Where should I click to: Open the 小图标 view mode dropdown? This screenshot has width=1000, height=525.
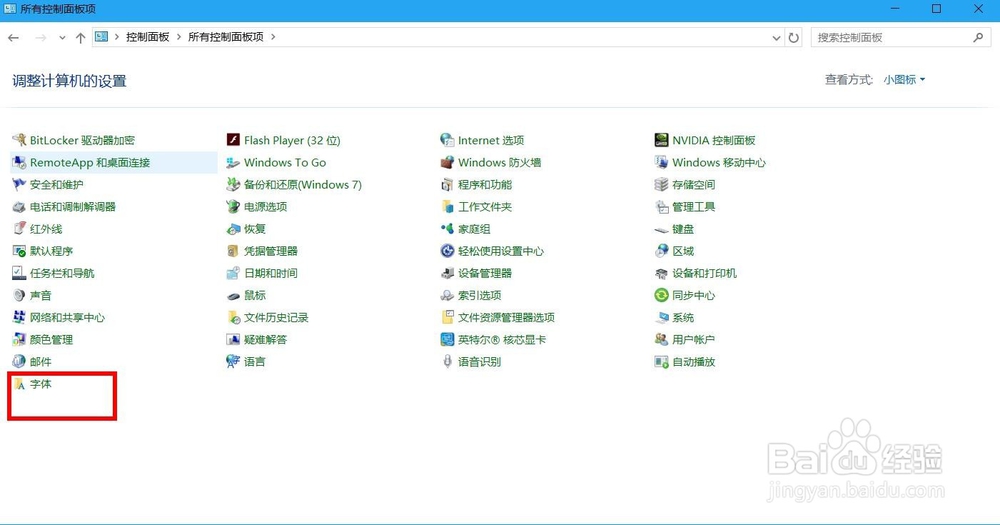coord(904,80)
